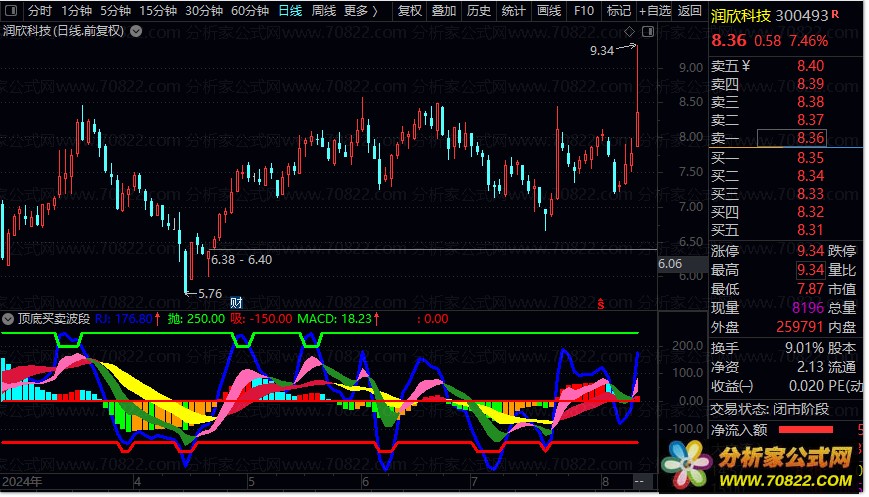
Task: Click the 净流入额 red bar
Action: tap(806, 429)
